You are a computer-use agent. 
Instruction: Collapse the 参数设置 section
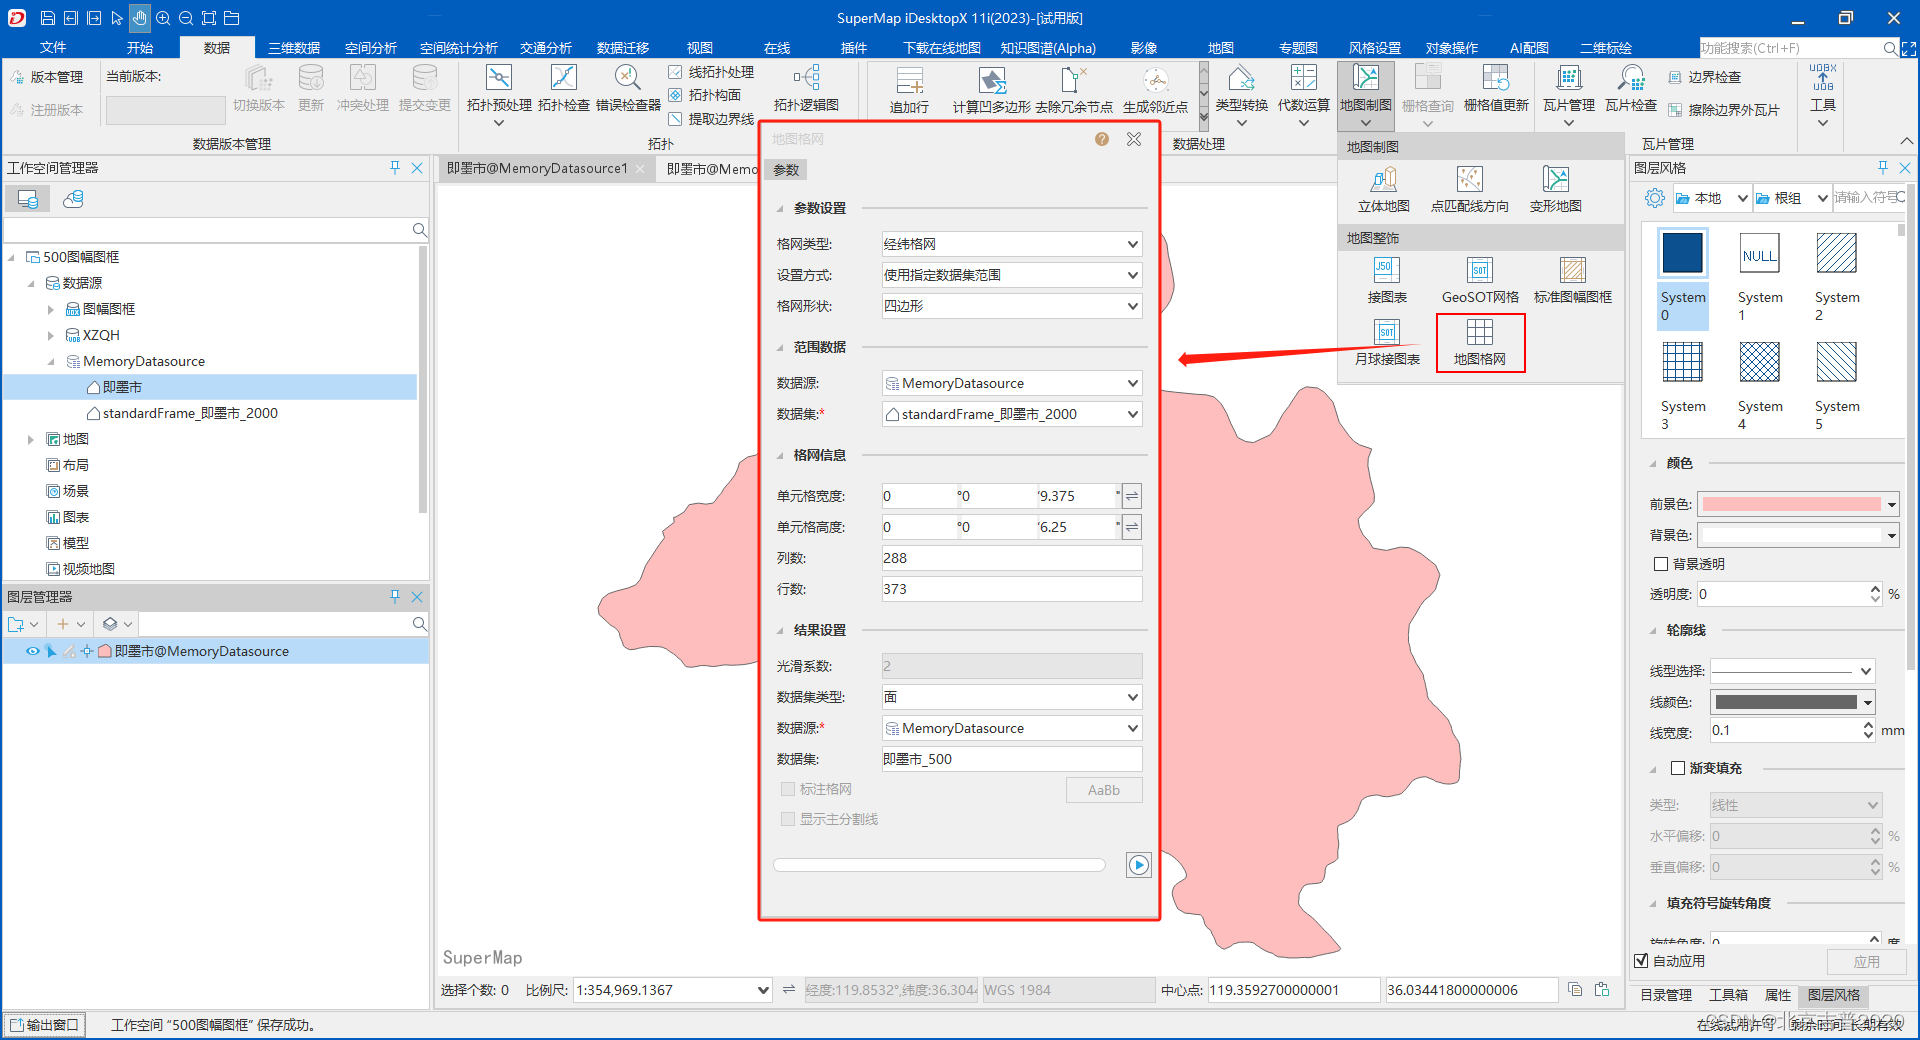pos(780,208)
